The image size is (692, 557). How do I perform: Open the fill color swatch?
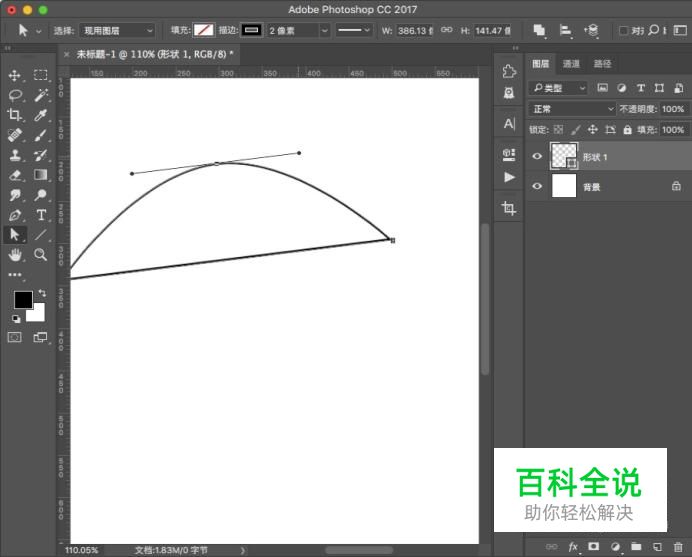pyautogui.click(x=203, y=30)
